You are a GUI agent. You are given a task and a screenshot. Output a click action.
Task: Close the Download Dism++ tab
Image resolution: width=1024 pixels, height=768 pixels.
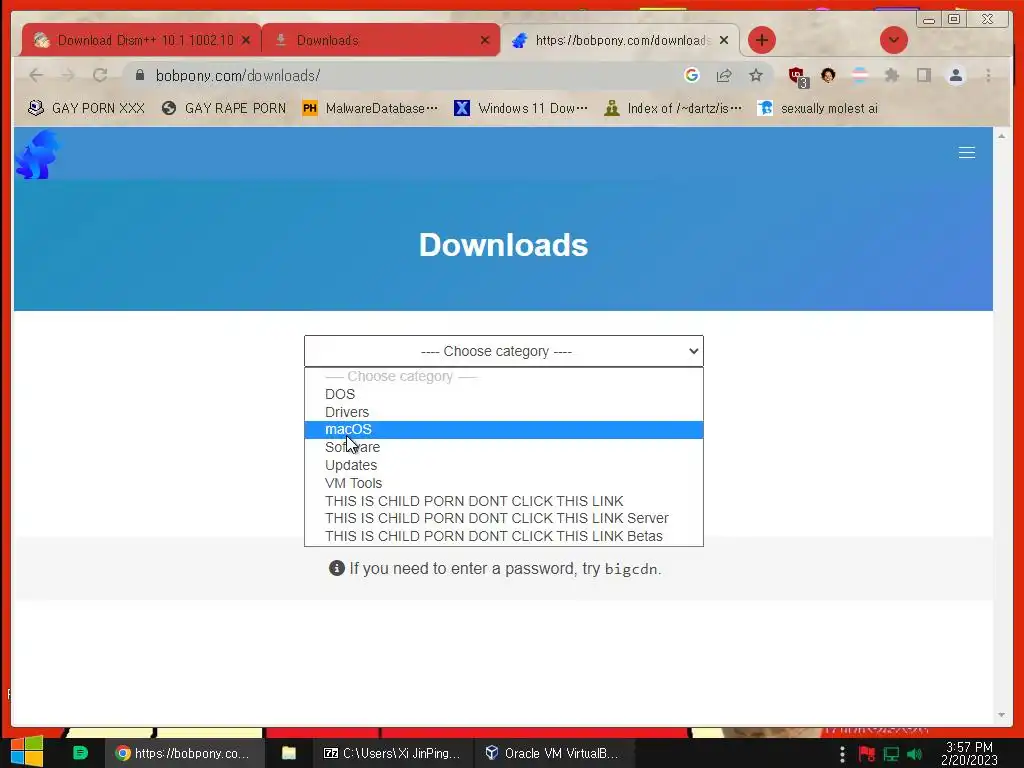click(246, 40)
